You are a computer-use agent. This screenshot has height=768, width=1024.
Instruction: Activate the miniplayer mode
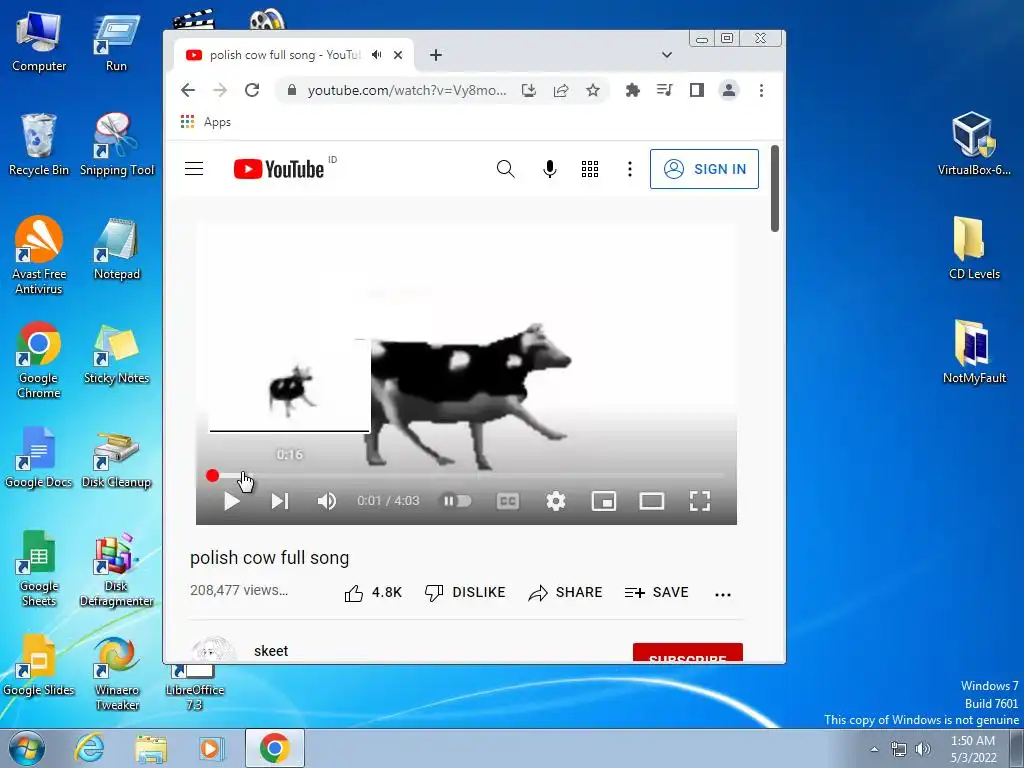603,501
